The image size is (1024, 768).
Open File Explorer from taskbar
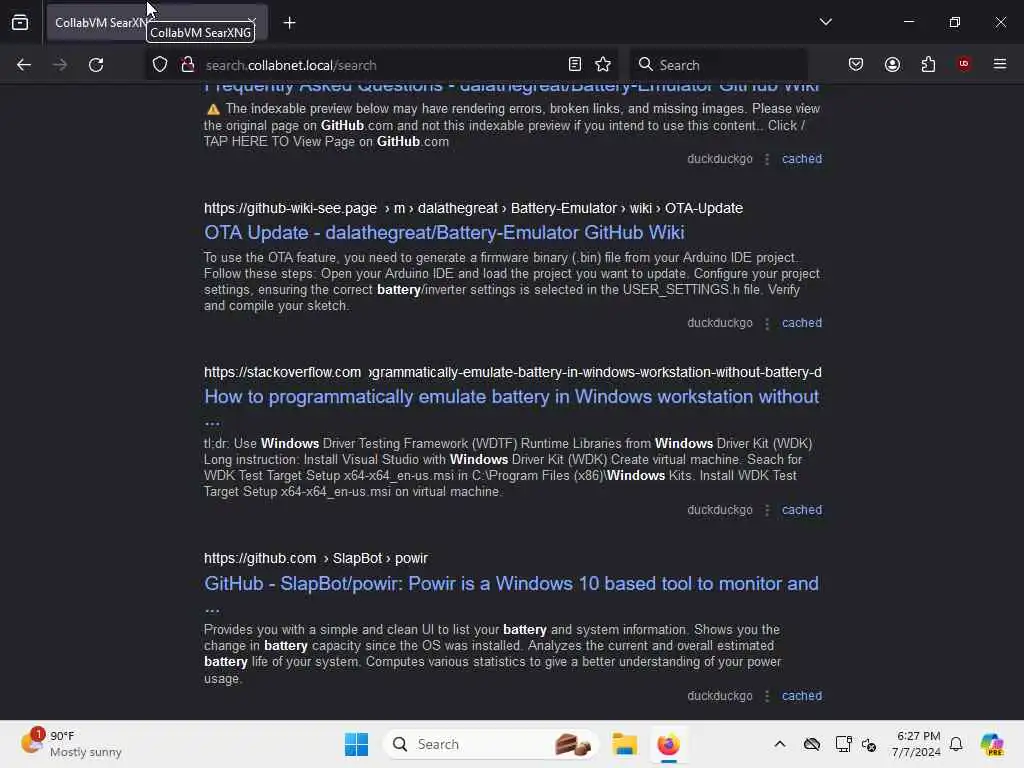pos(624,744)
